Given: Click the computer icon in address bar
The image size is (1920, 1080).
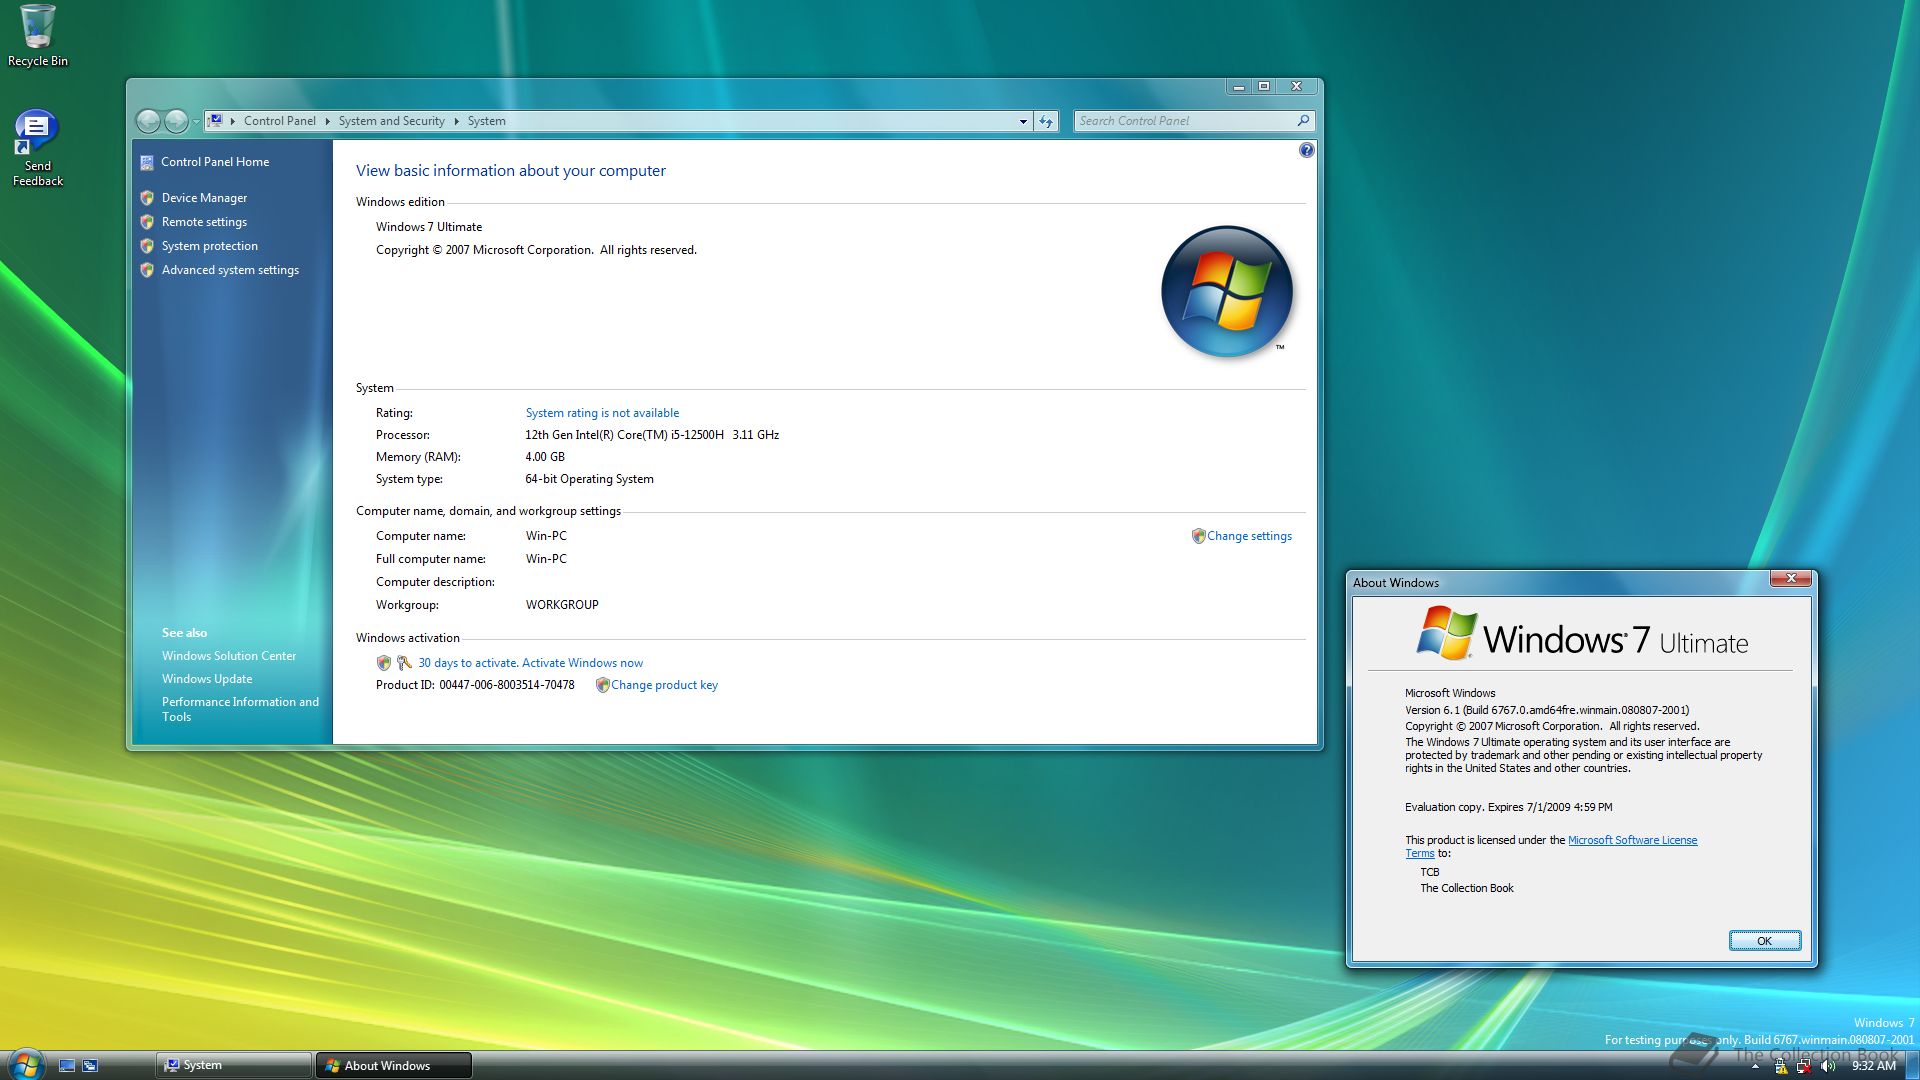Looking at the screenshot, I should click(x=215, y=121).
